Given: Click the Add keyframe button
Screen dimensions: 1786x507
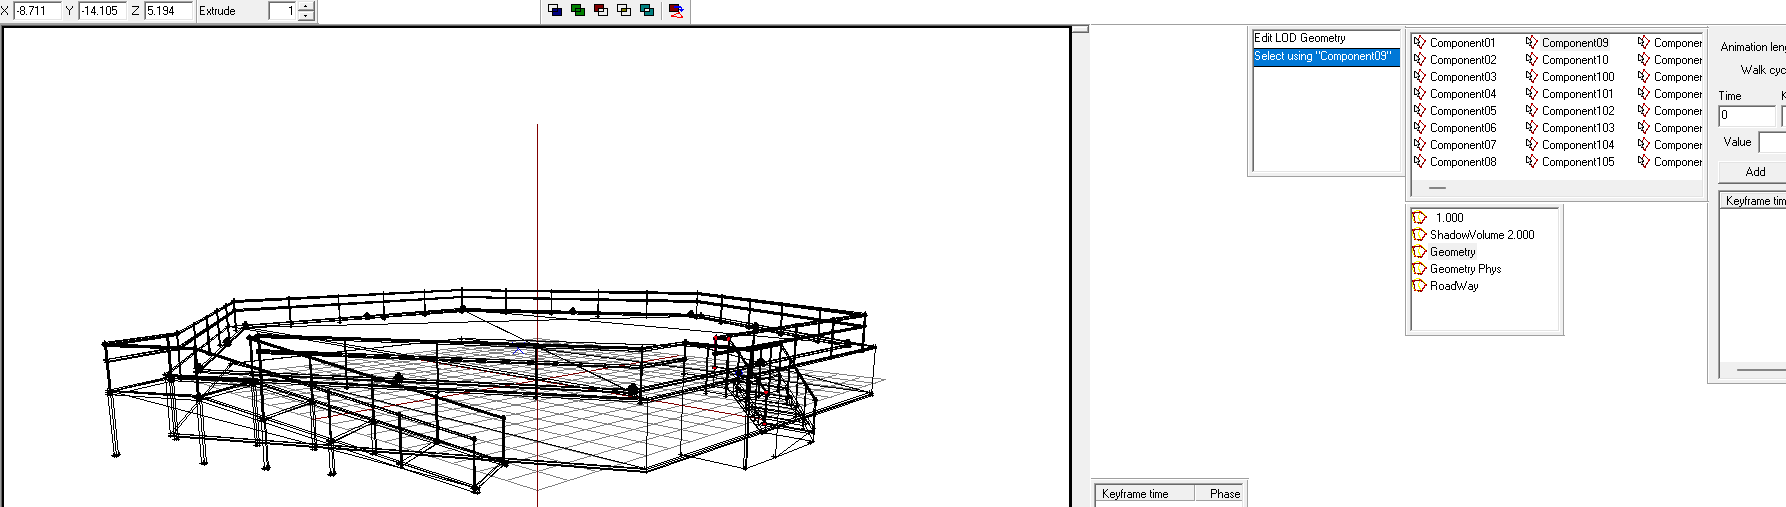Looking at the screenshot, I should click(x=1754, y=172).
